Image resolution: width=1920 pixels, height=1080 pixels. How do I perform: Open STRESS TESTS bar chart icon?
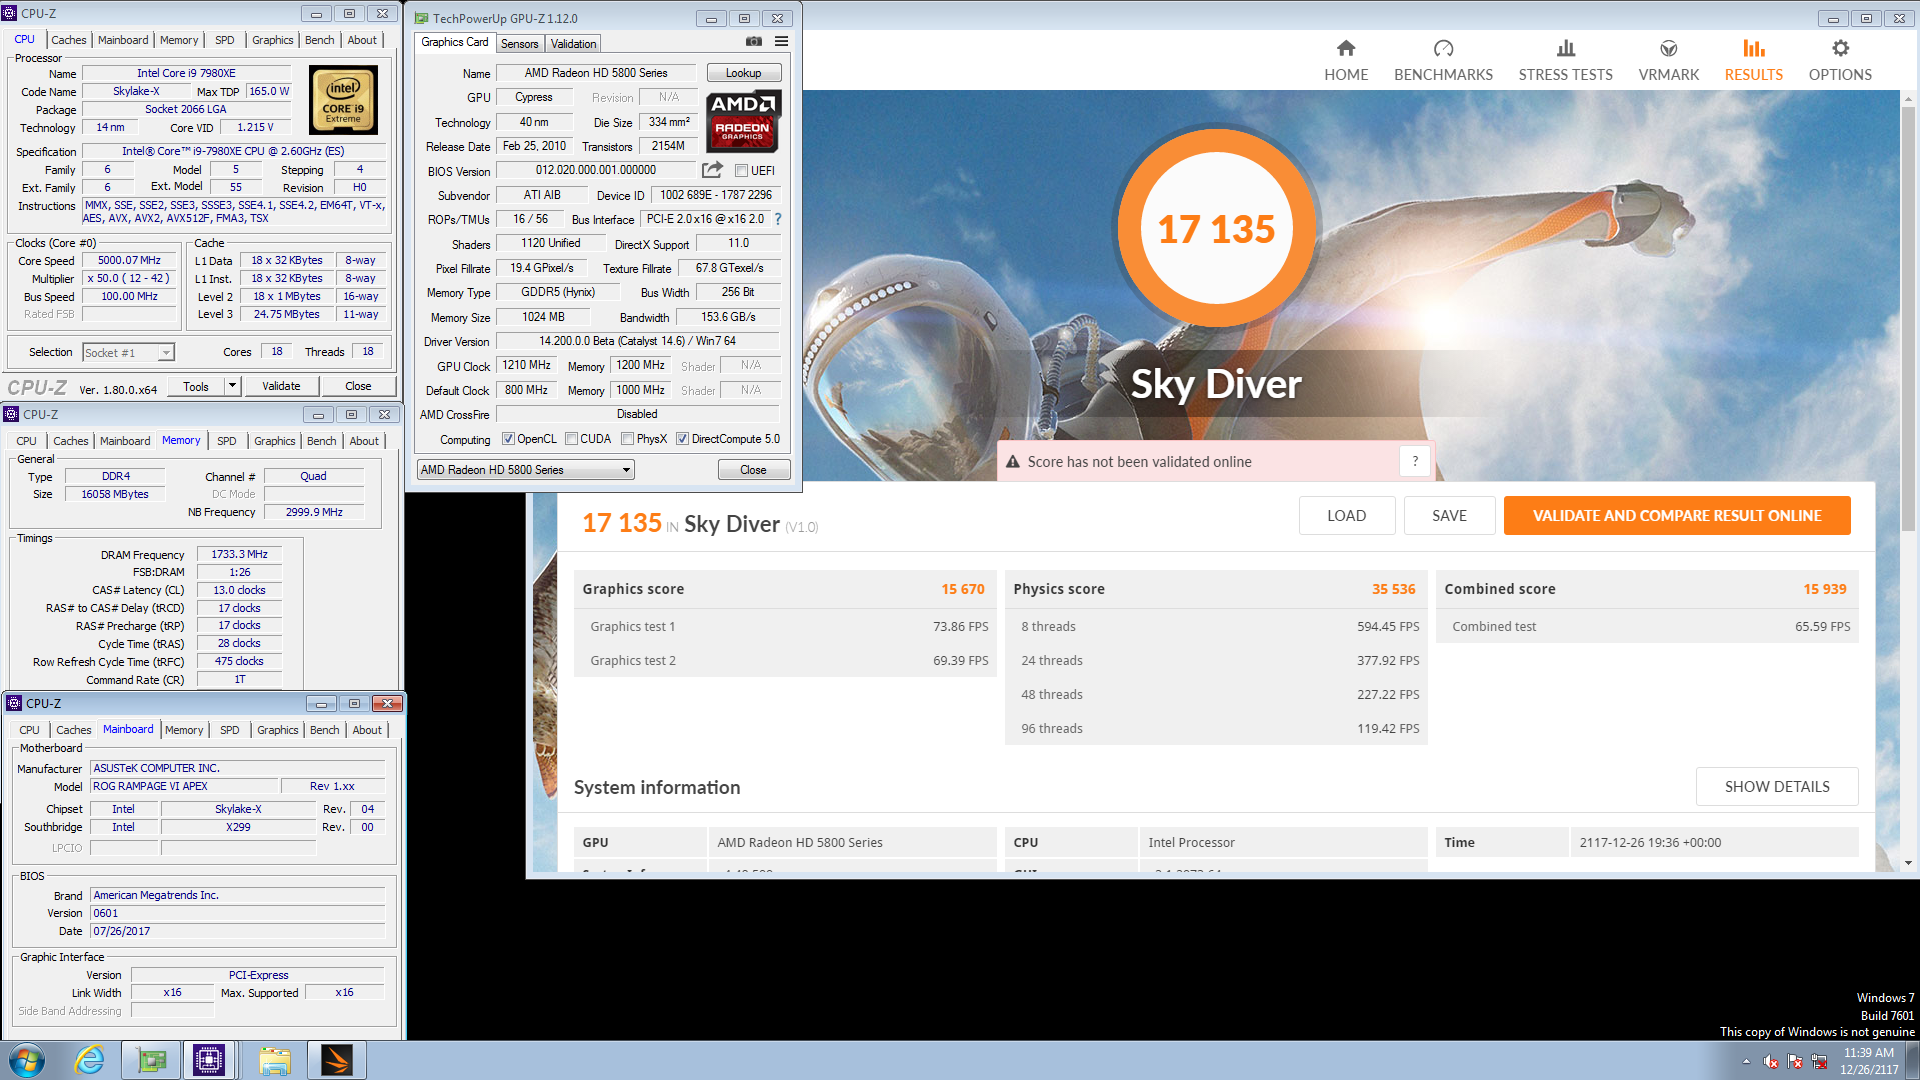coord(1565,48)
